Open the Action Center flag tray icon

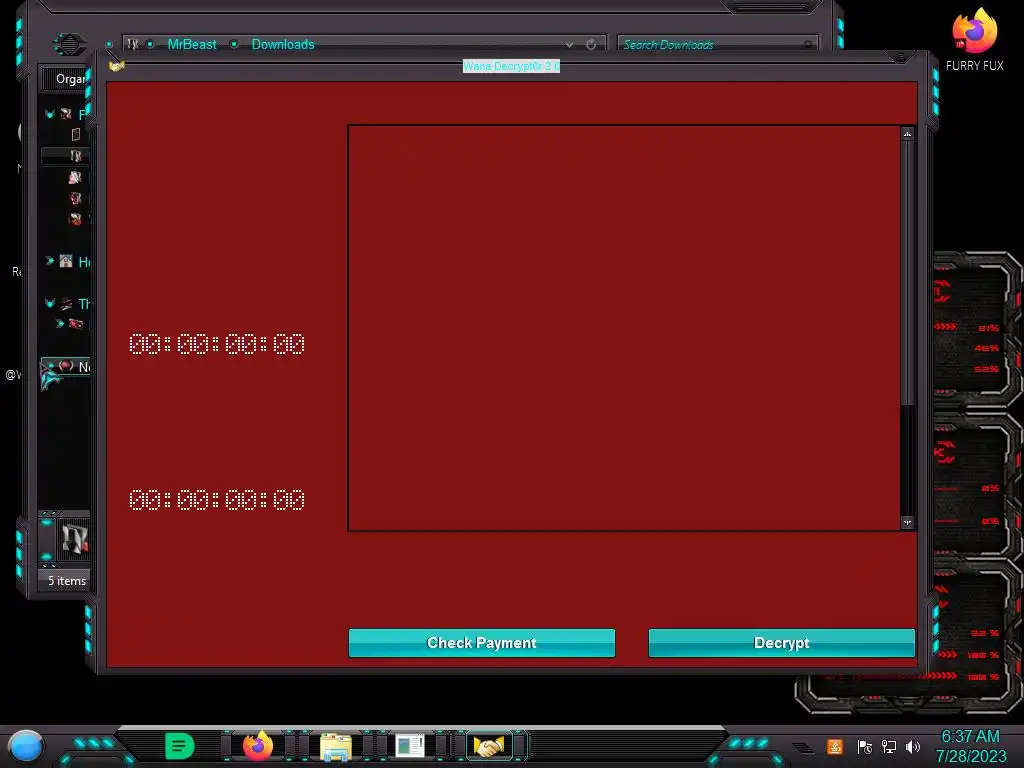pos(865,746)
